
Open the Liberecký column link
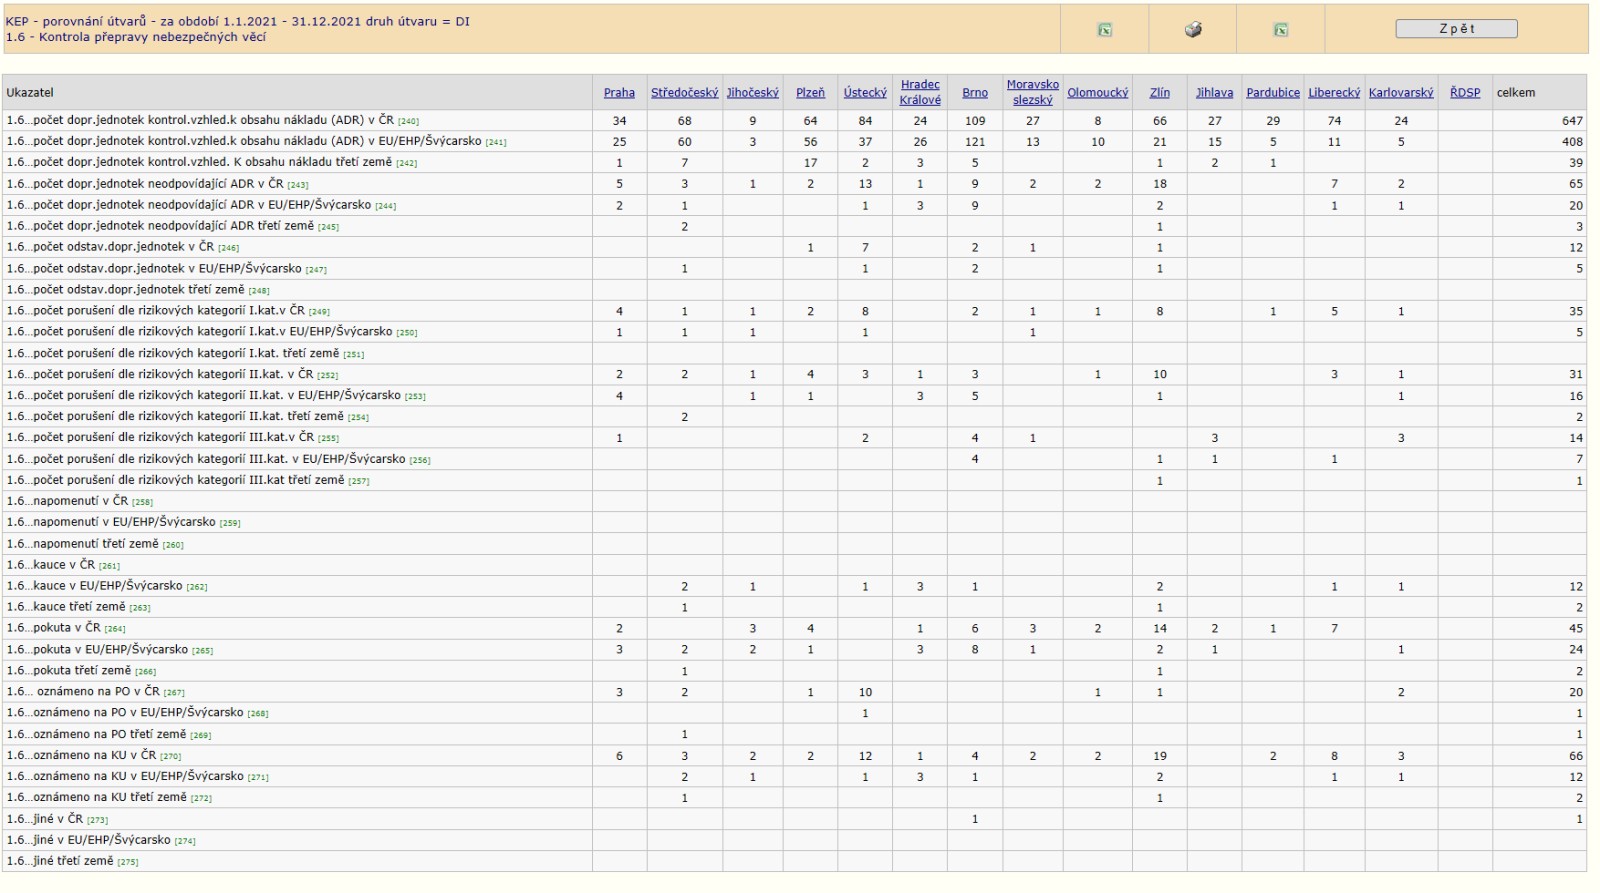pyautogui.click(x=1334, y=93)
